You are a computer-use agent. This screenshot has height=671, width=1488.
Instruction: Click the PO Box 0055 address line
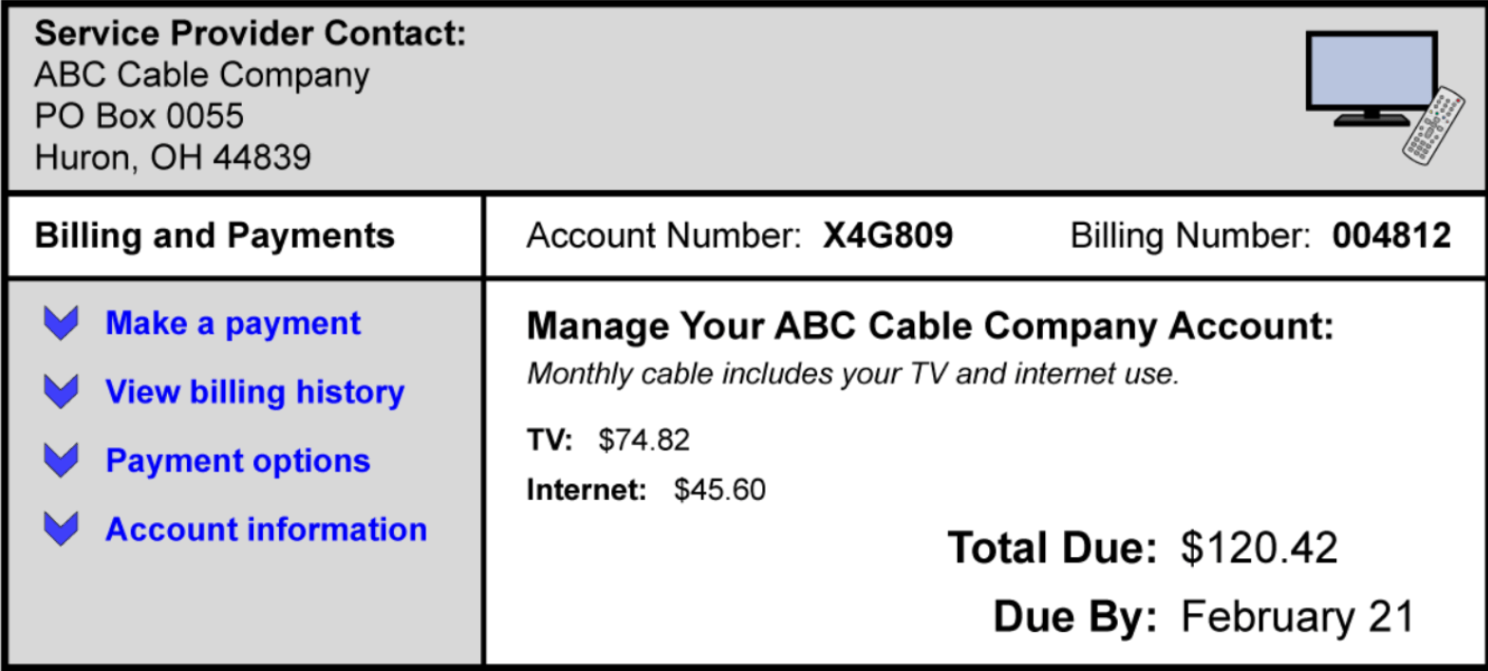click(x=139, y=116)
